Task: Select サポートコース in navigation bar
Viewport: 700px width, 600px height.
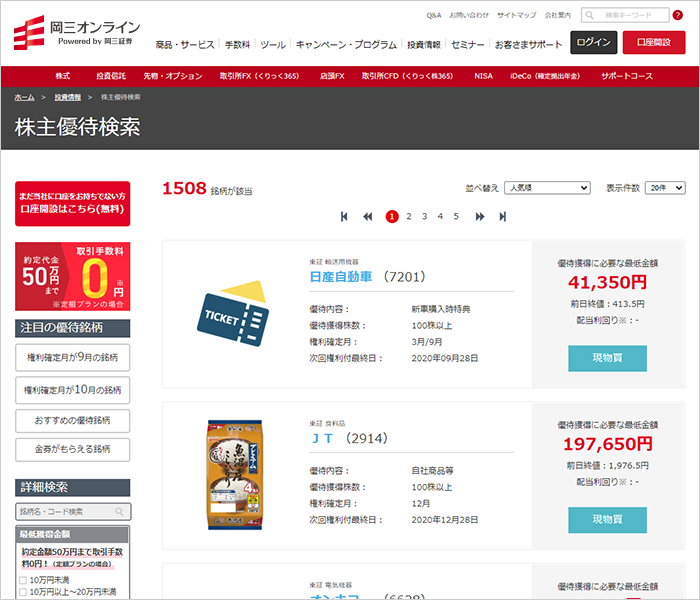Action: pyautogui.click(x=627, y=76)
